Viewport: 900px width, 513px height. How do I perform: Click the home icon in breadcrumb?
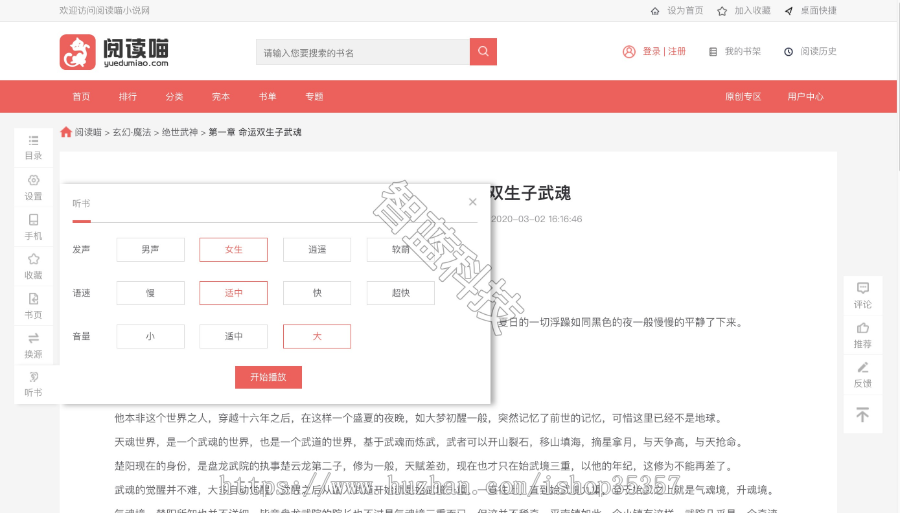click(66, 132)
